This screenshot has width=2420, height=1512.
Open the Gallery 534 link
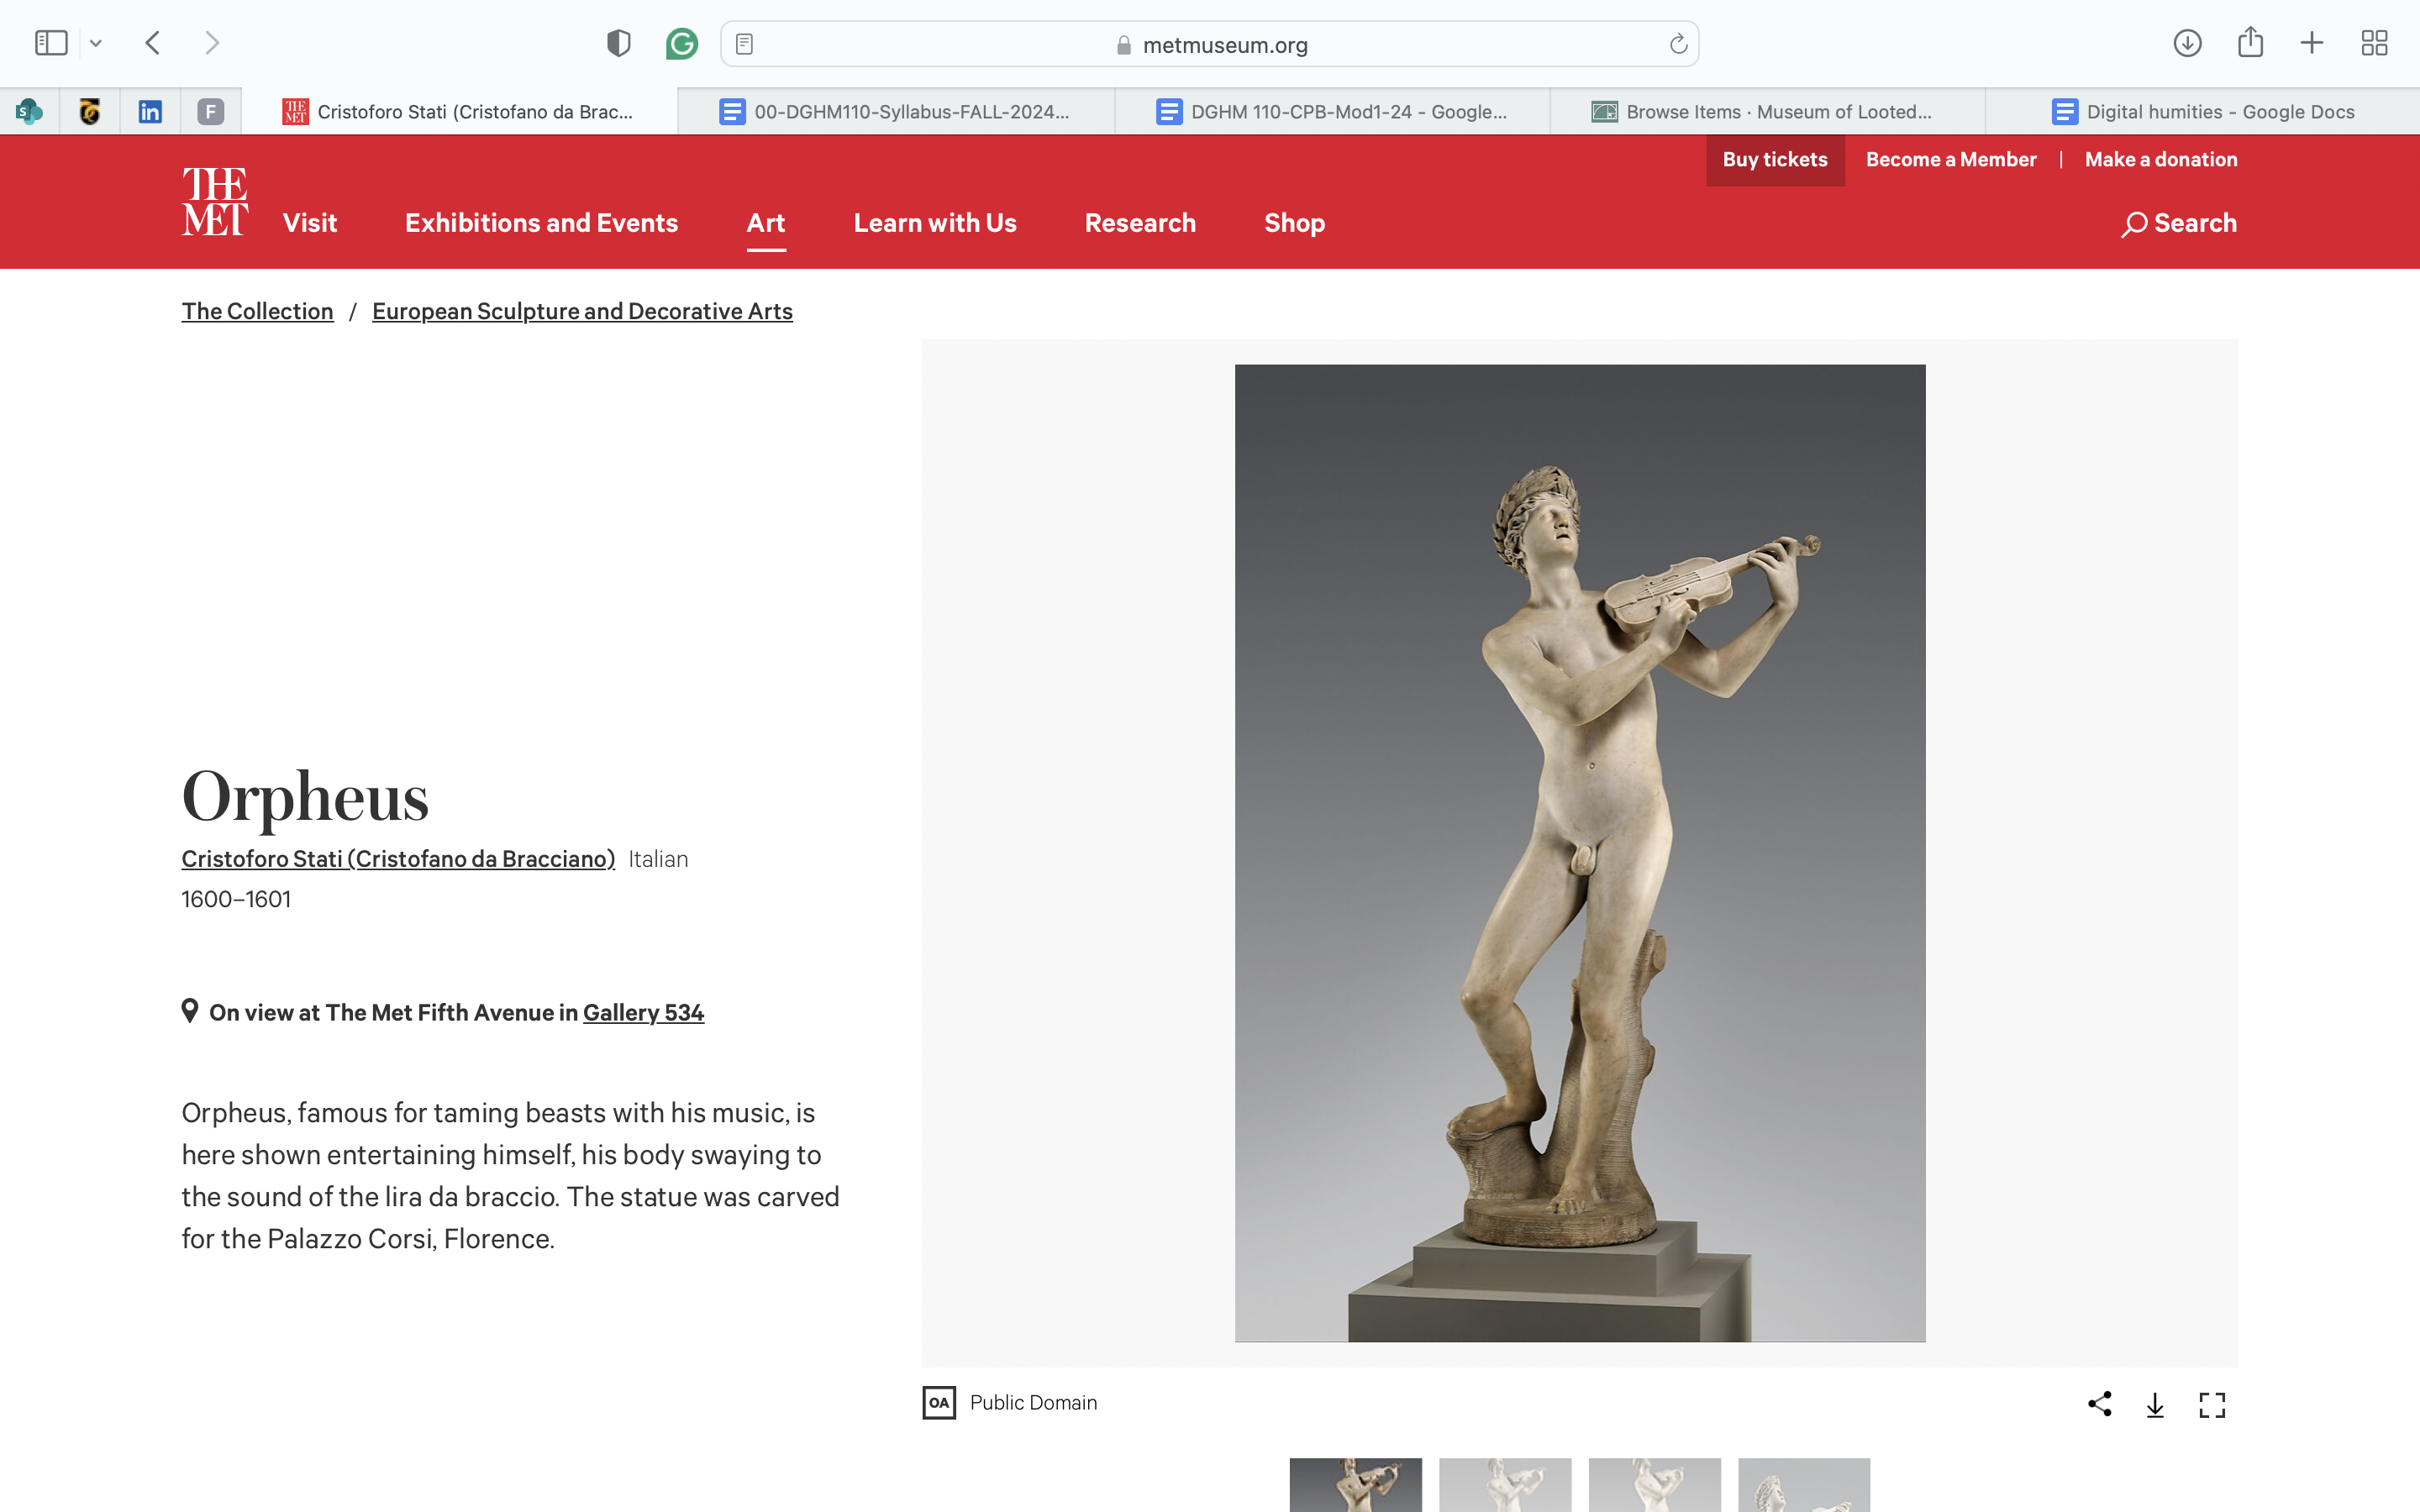coord(643,1012)
